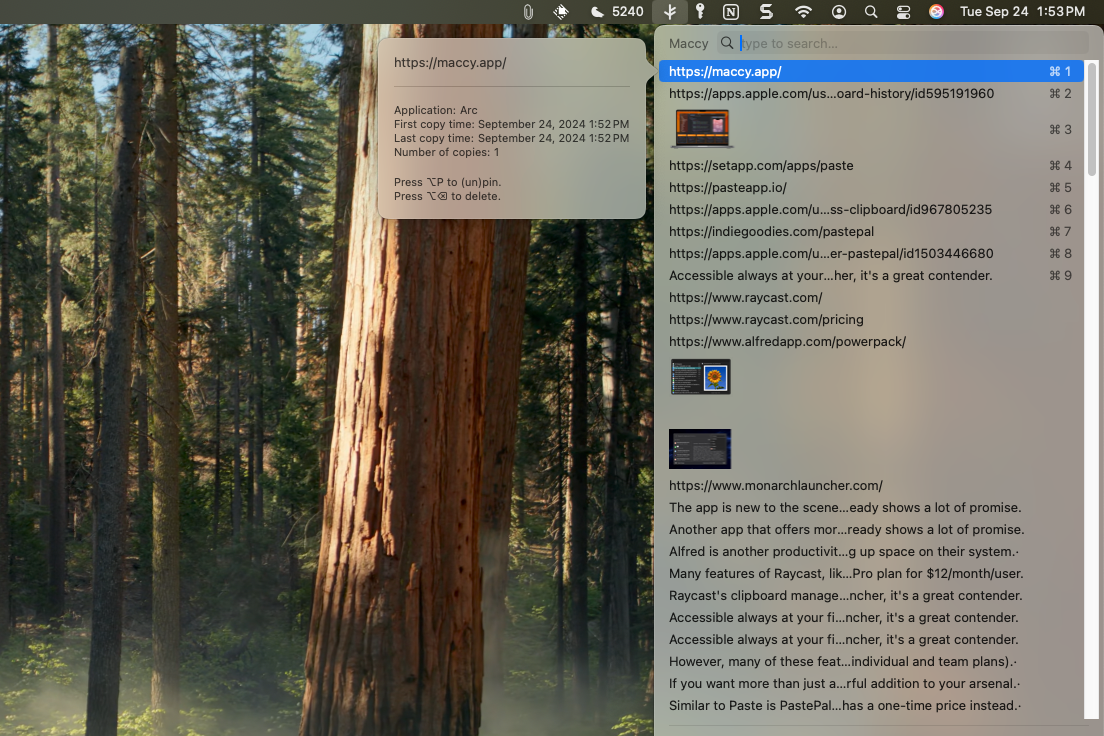Viewport: 1104px width, 736px height.
Task: Select 'Alfred is another productivit' entry
Action: pyautogui.click(x=871, y=551)
